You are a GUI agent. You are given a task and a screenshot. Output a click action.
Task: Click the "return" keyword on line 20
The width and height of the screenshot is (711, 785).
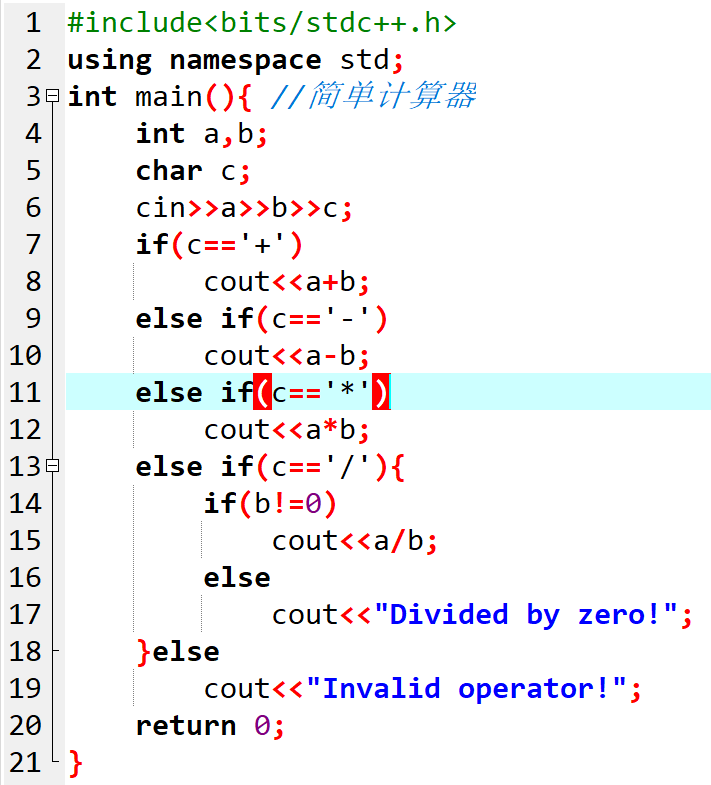tap(186, 726)
